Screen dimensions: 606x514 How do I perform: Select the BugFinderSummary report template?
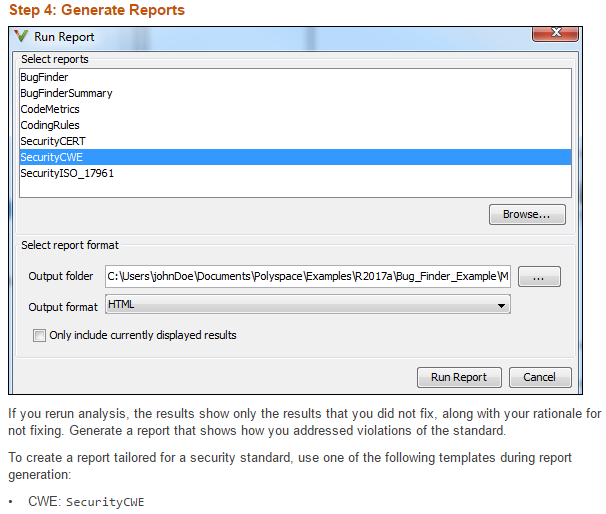click(295, 93)
